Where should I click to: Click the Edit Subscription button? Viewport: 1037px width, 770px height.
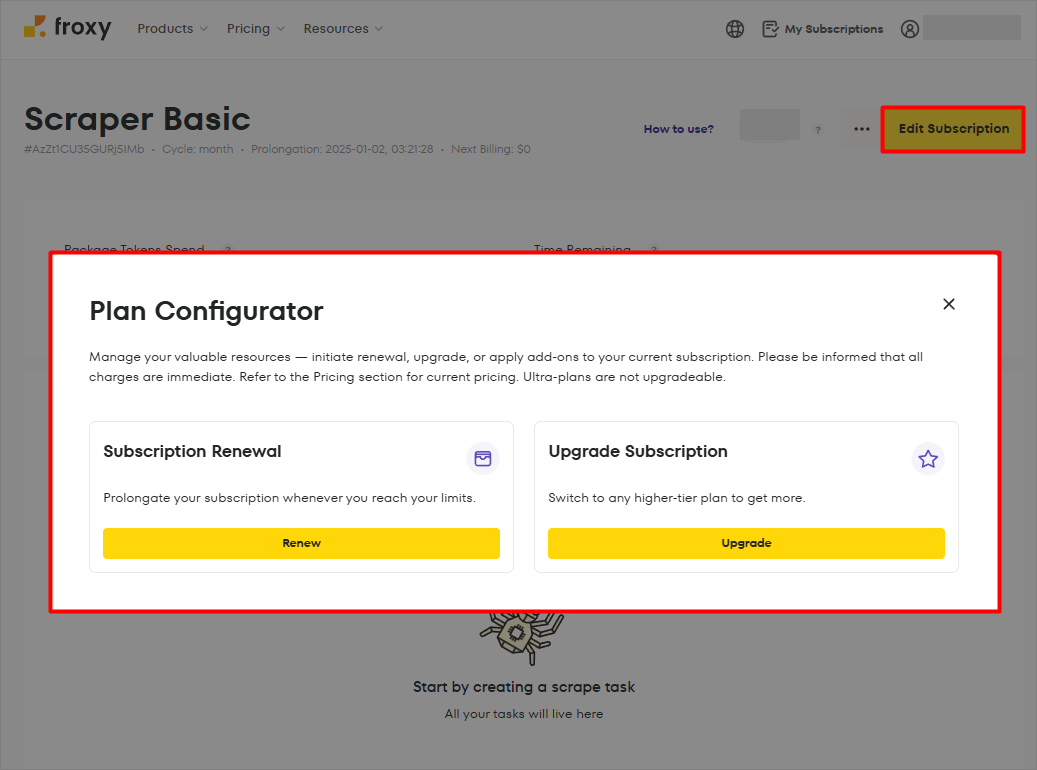point(953,129)
